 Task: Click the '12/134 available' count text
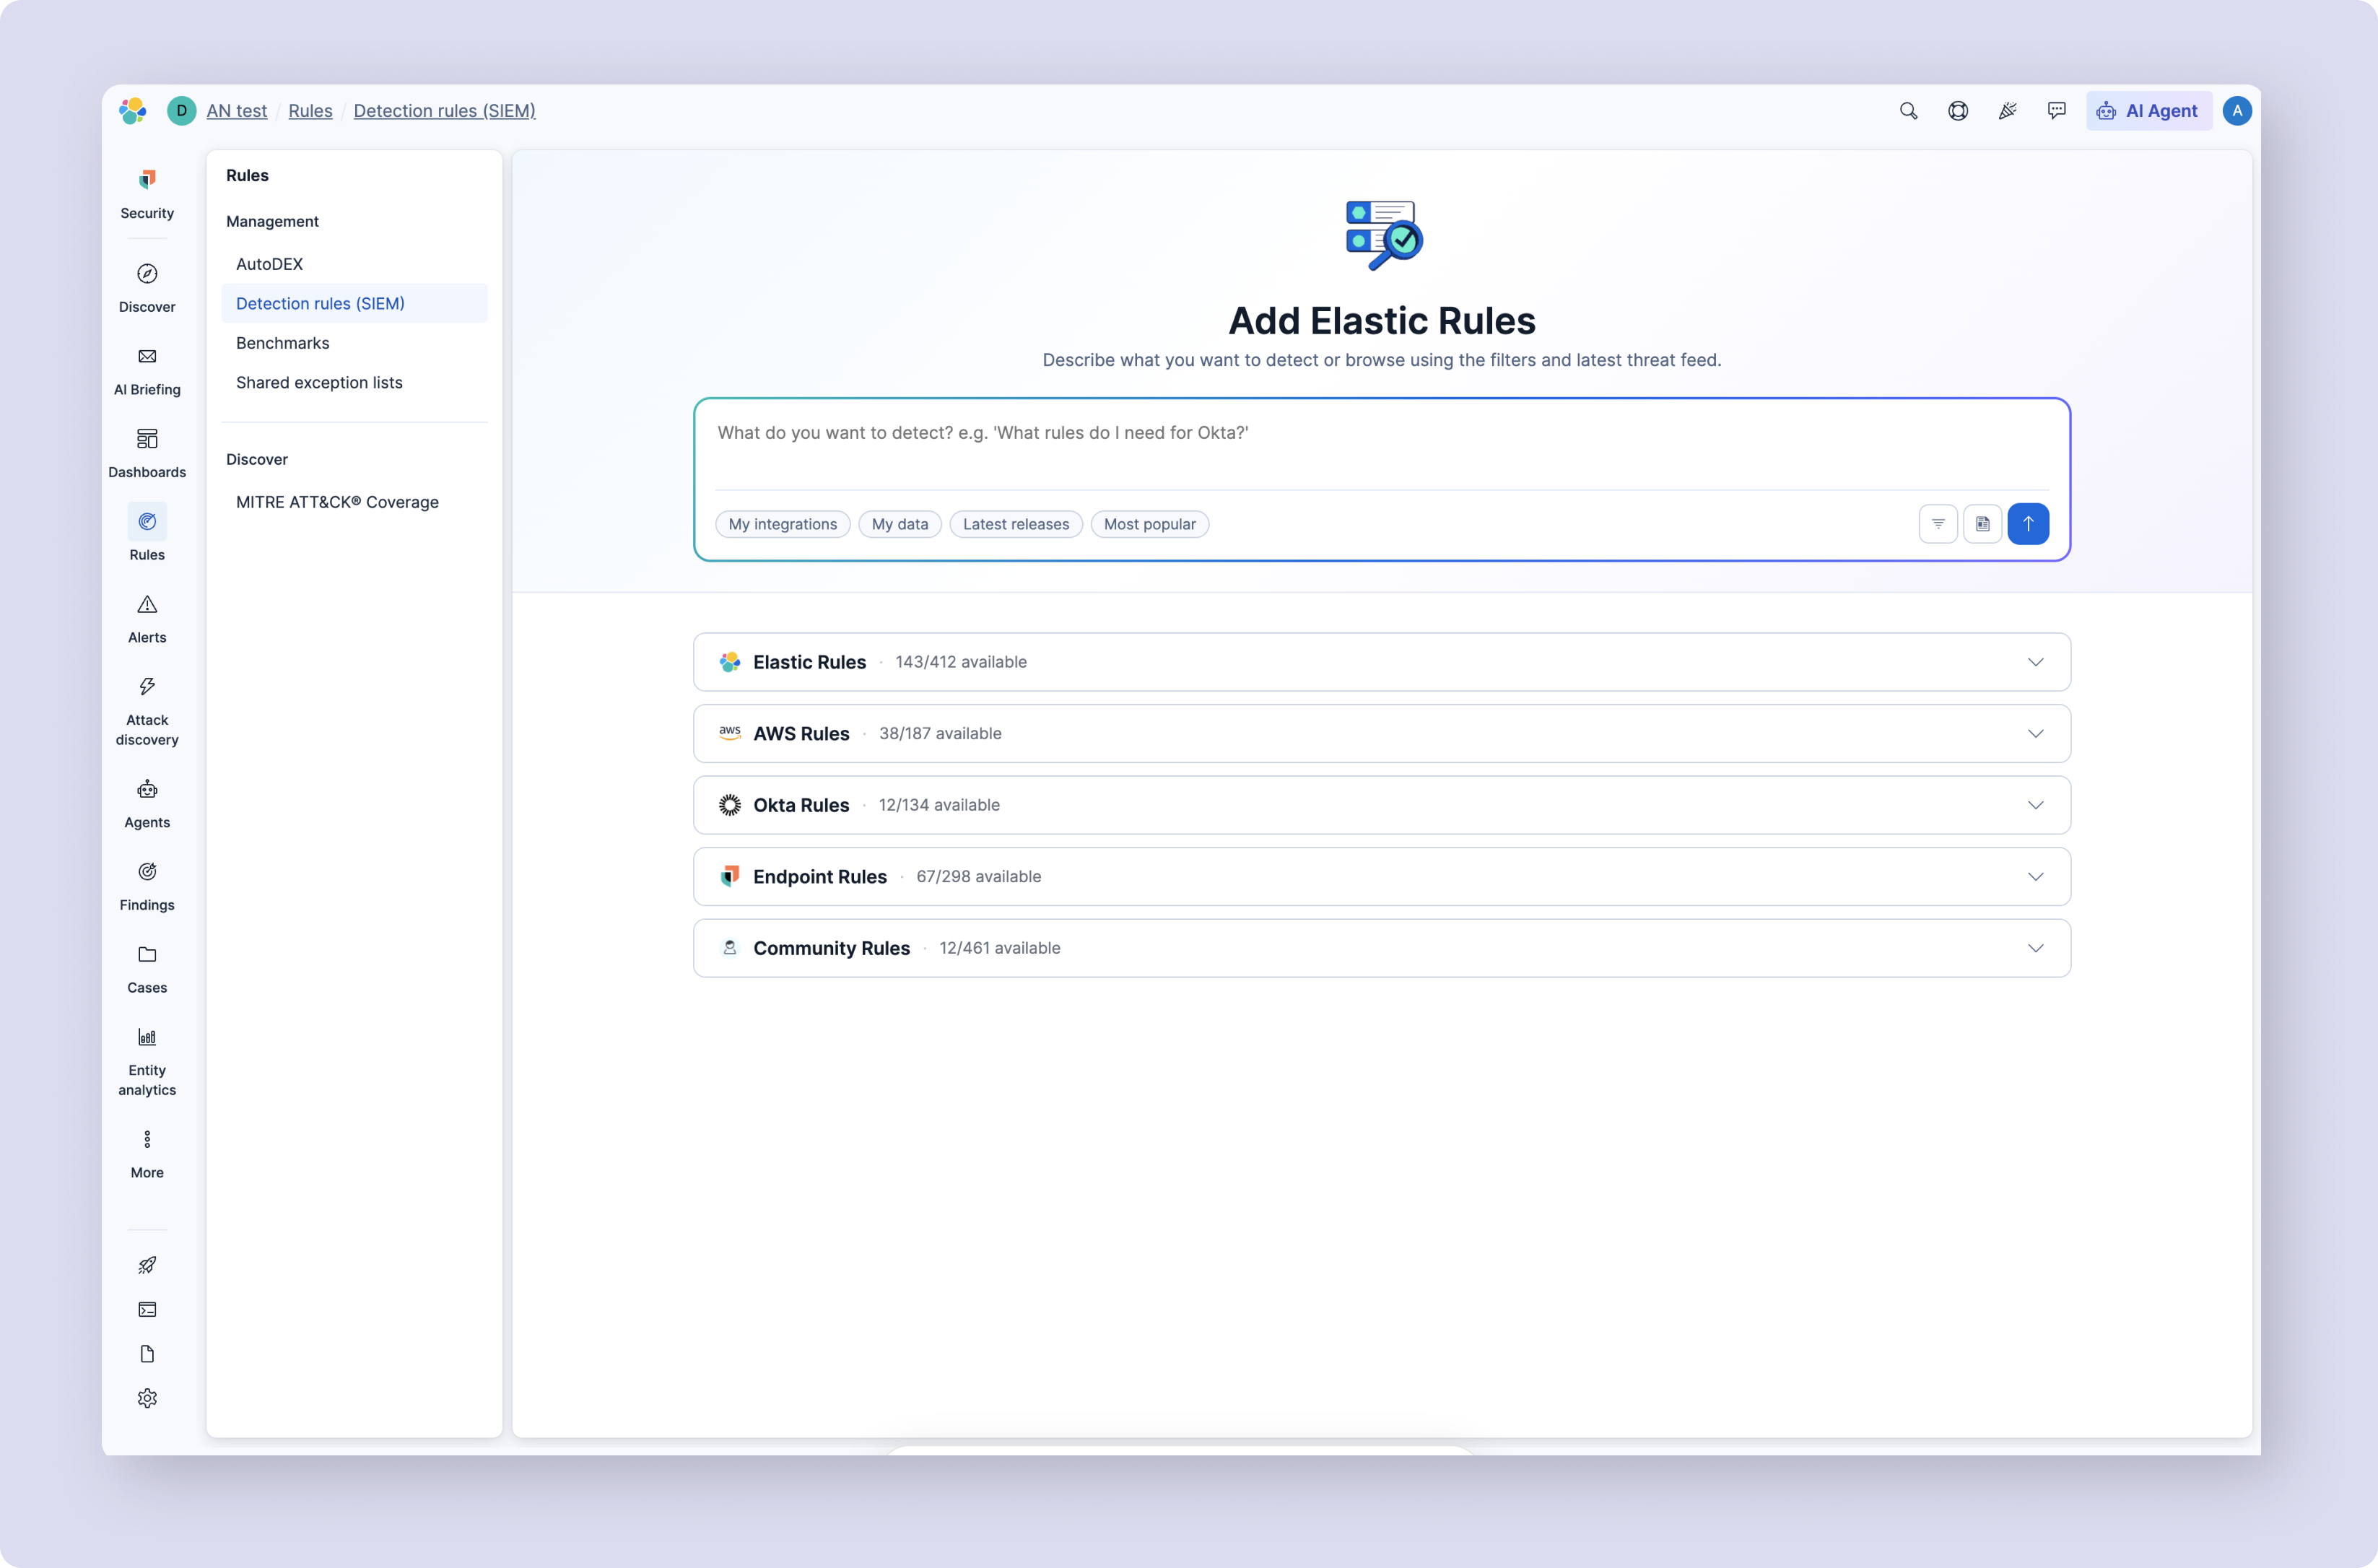point(938,805)
